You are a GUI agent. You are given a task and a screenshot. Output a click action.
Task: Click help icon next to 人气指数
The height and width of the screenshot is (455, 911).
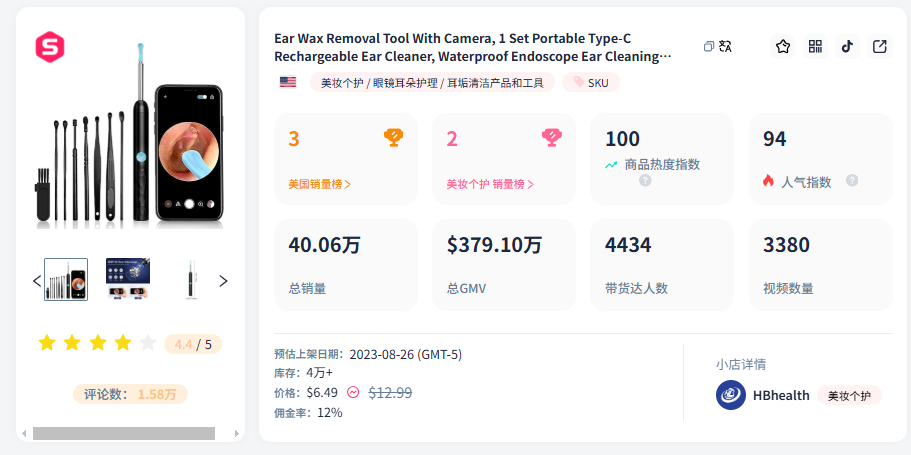coord(852,181)
